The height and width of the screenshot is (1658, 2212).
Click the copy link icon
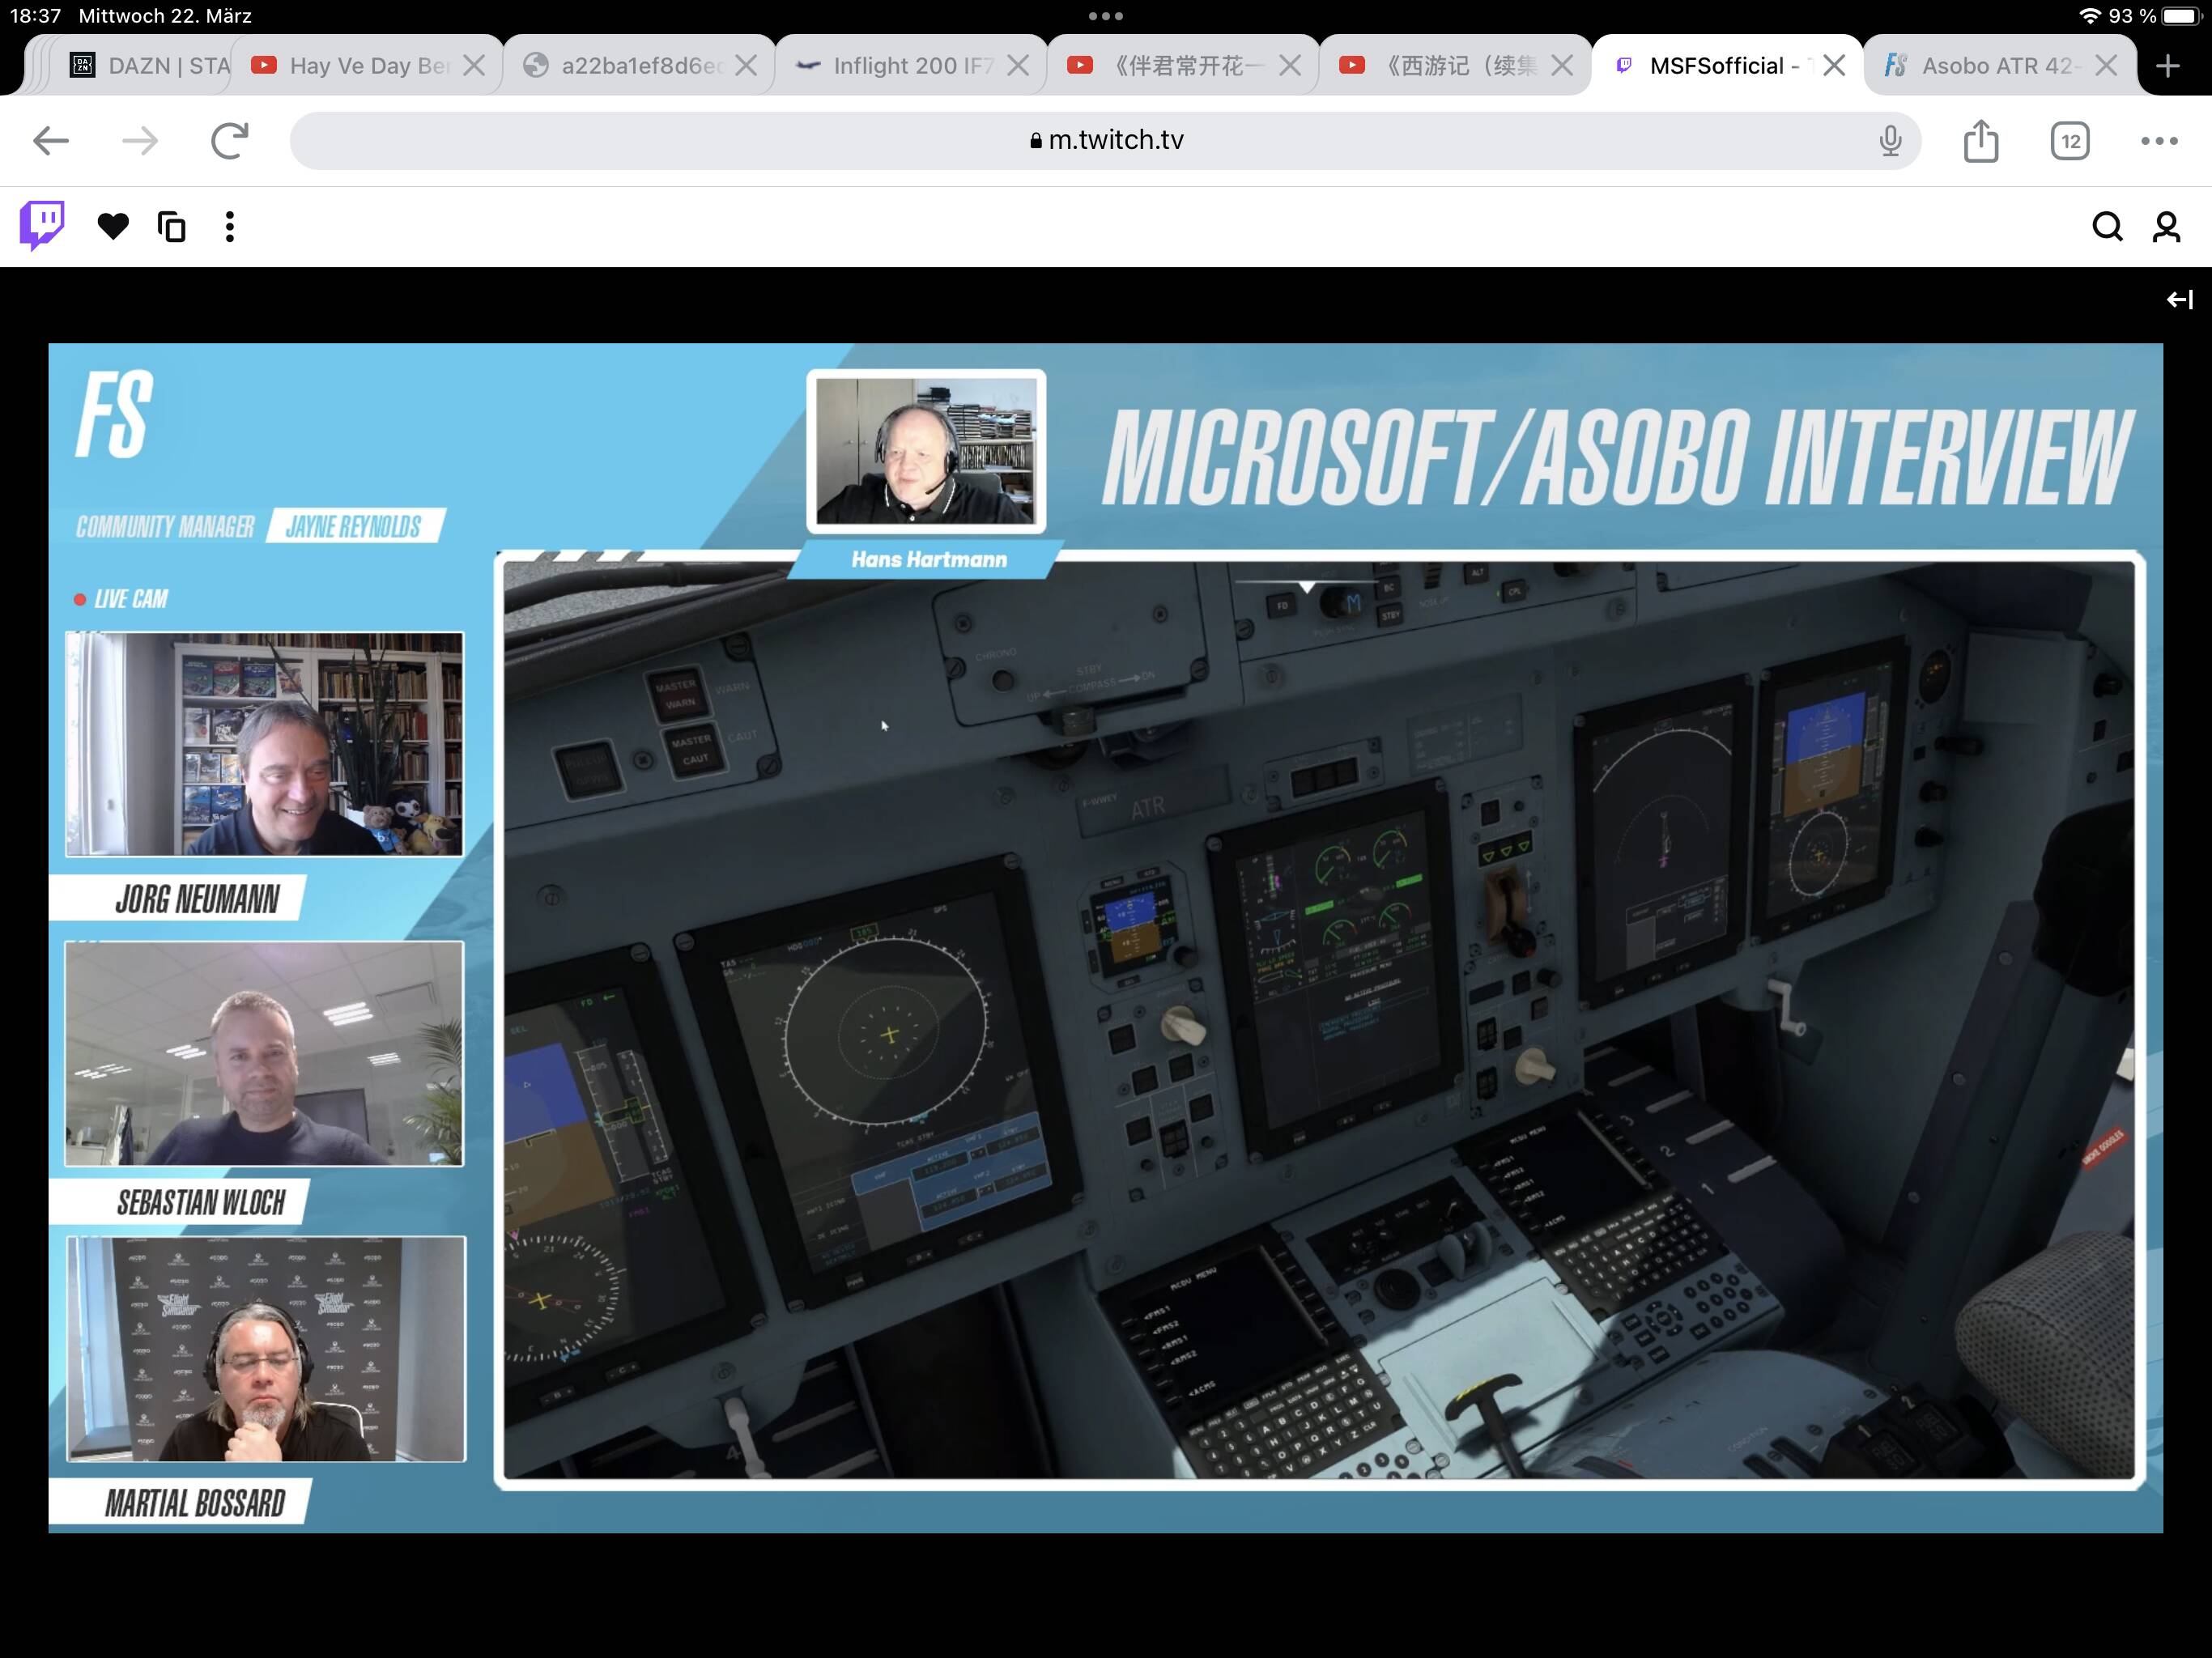pos(172,227)
